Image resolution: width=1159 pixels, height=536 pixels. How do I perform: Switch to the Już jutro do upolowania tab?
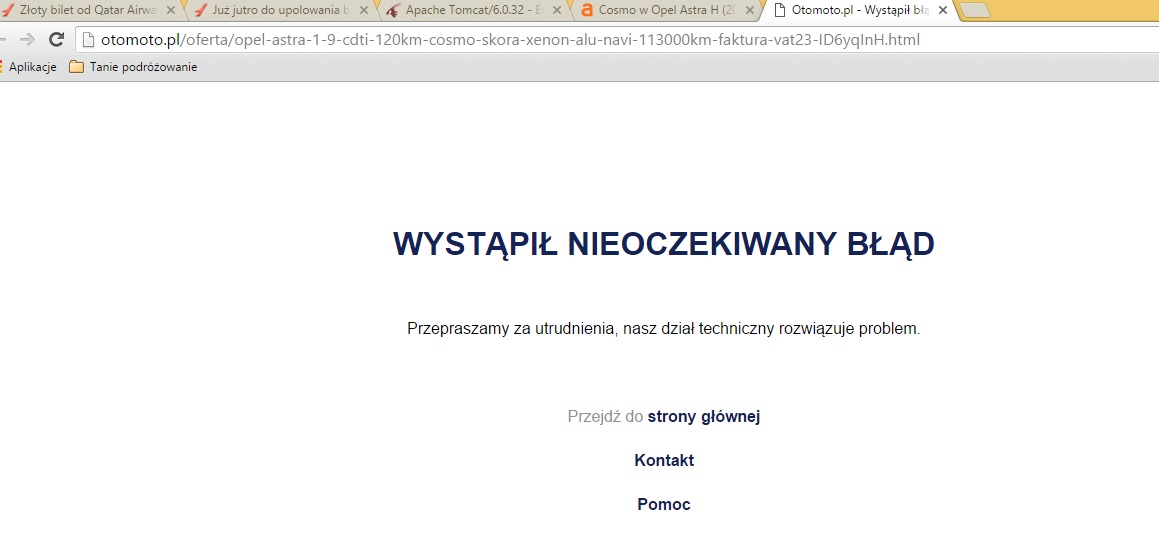(x=282, y=10)
